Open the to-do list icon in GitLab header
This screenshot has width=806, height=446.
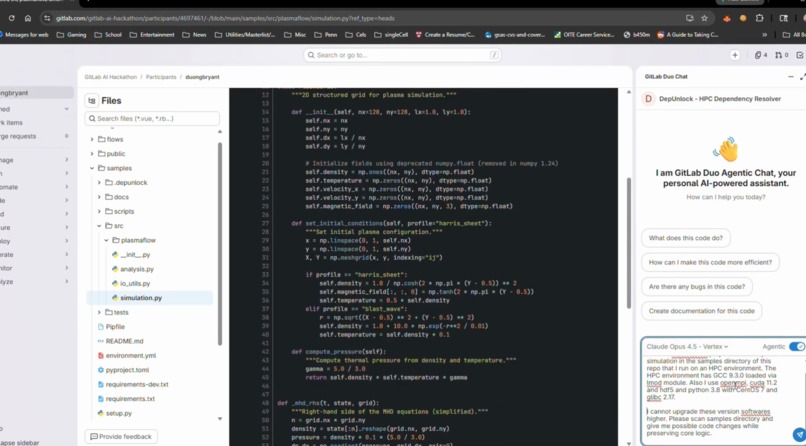point(800,55)
